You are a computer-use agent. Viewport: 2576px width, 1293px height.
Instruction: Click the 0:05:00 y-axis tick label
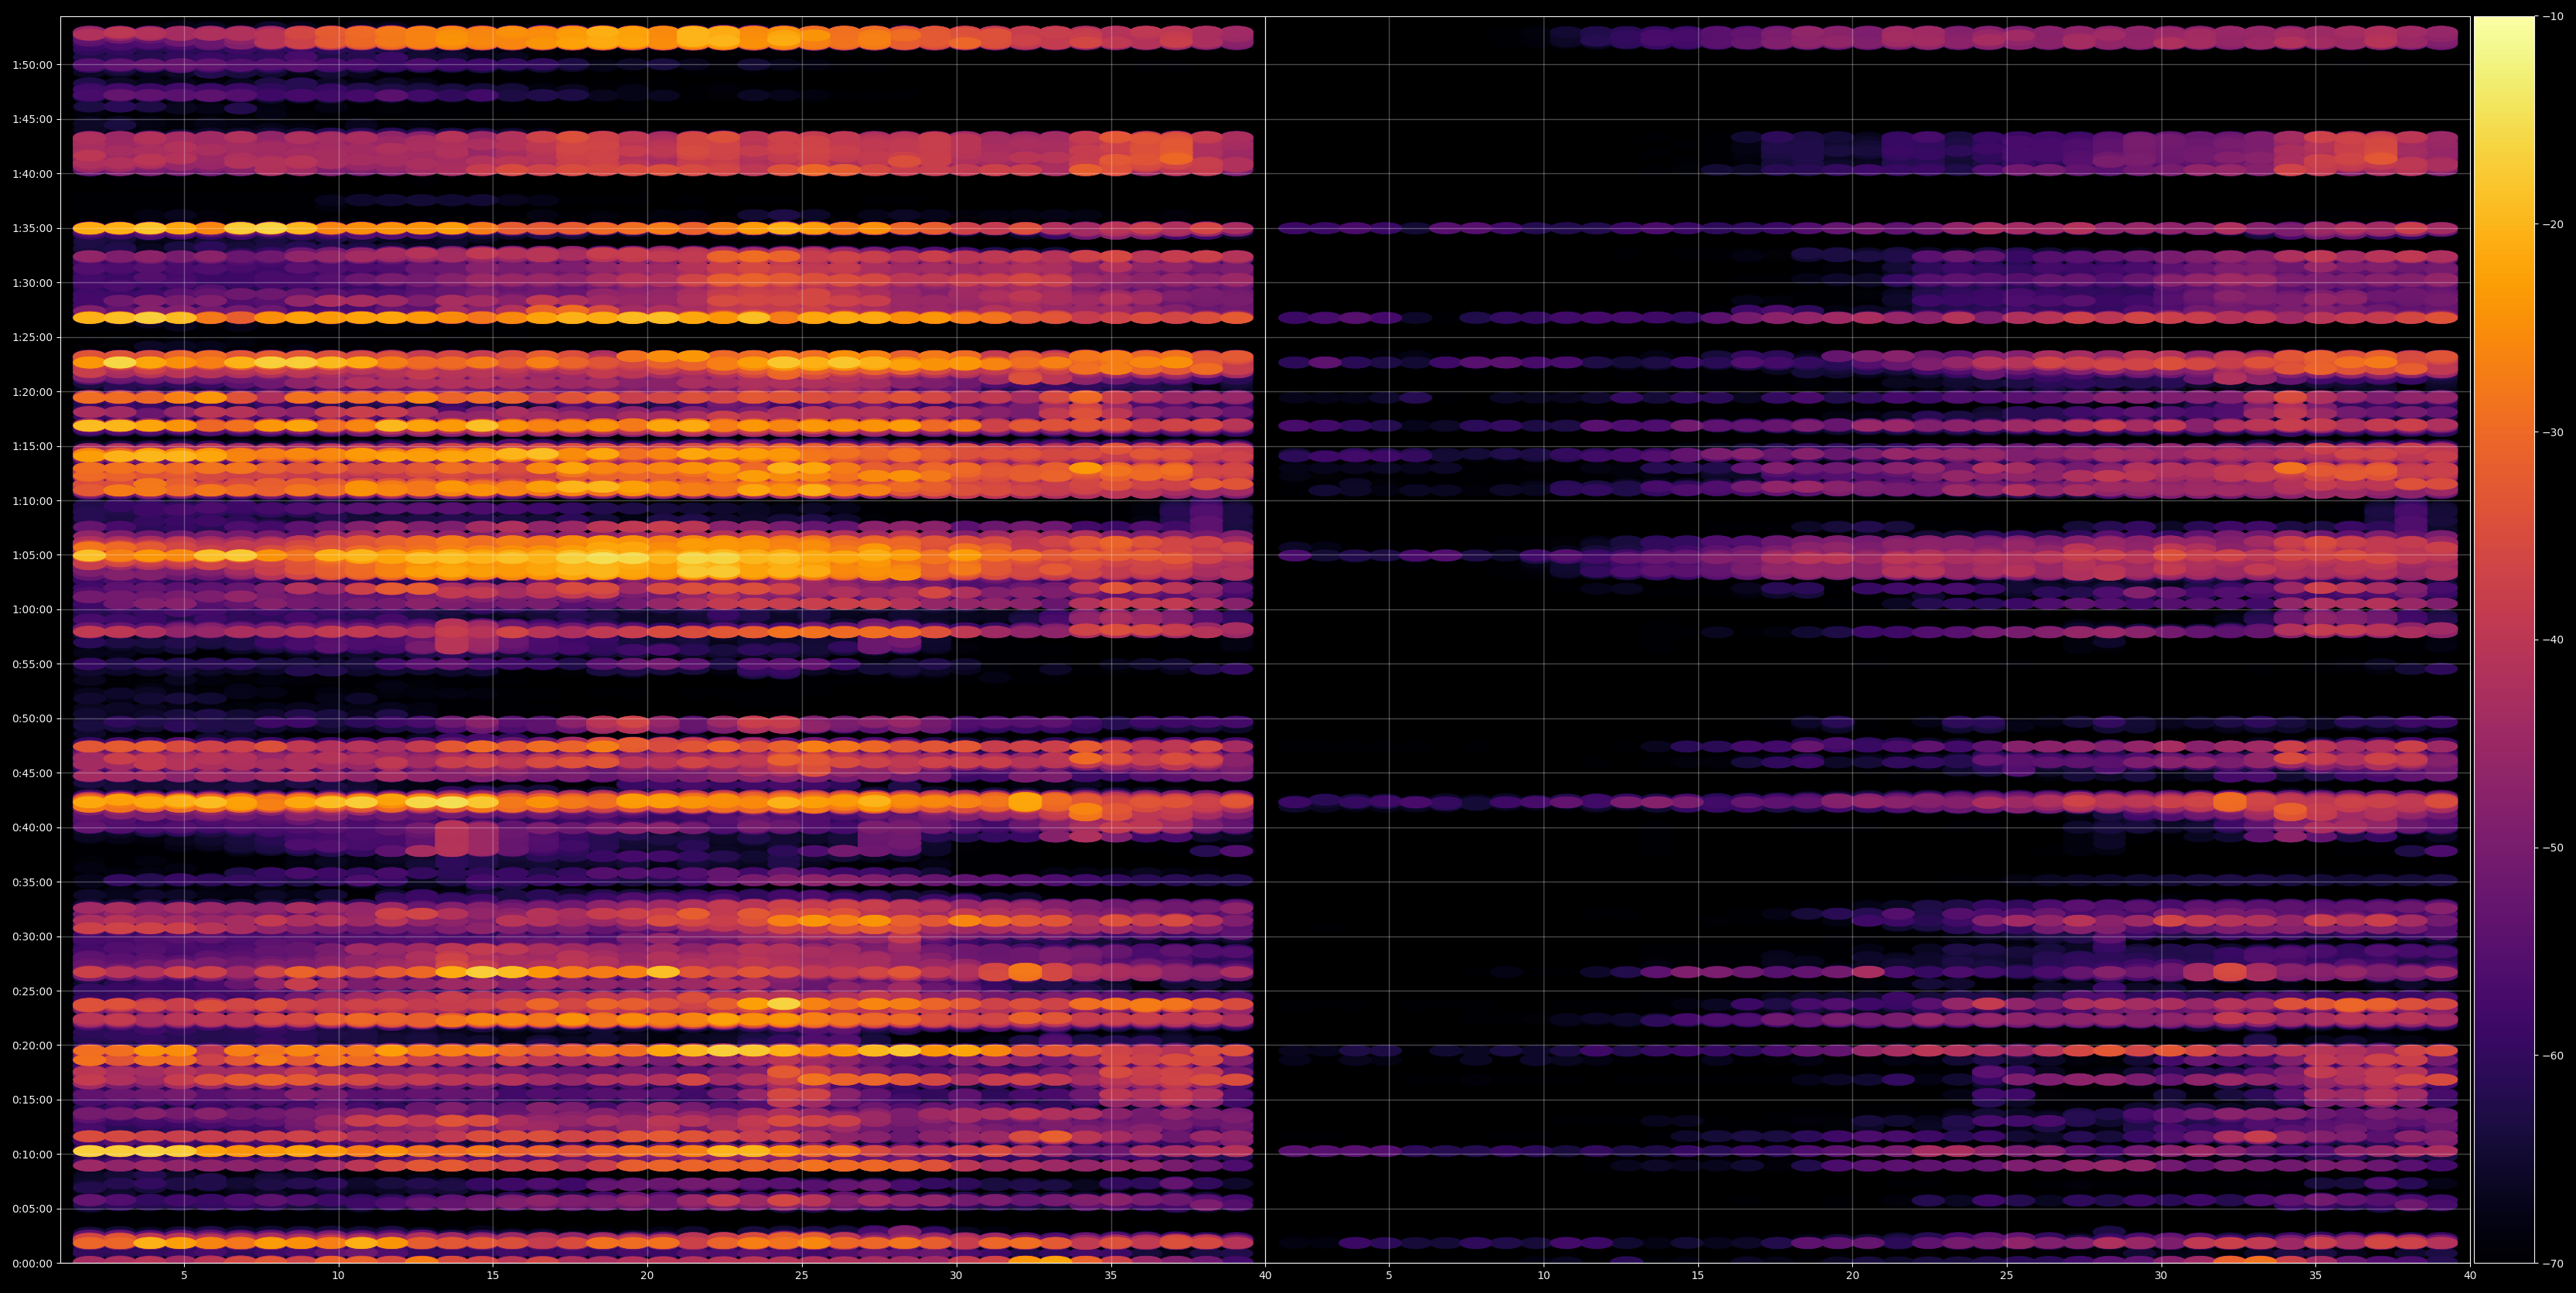click(32, 1209)
